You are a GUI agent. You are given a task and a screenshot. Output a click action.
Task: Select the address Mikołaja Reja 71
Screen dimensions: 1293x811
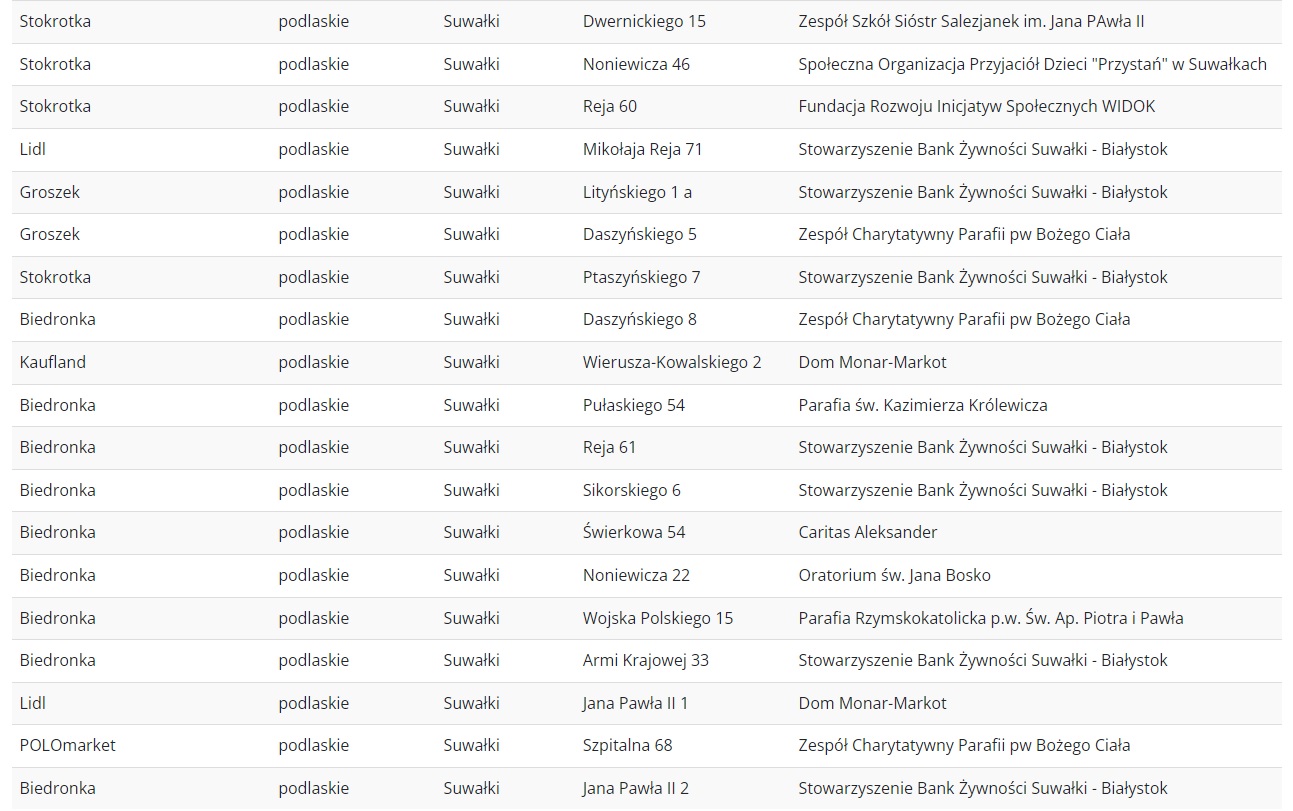pyautogui.click(x=643, y=149)
